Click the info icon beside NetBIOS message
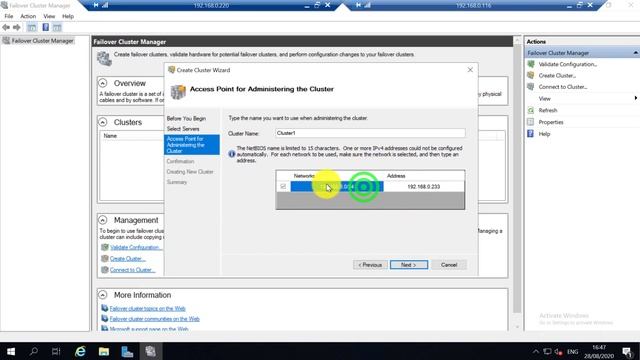 tap(231, 154)
